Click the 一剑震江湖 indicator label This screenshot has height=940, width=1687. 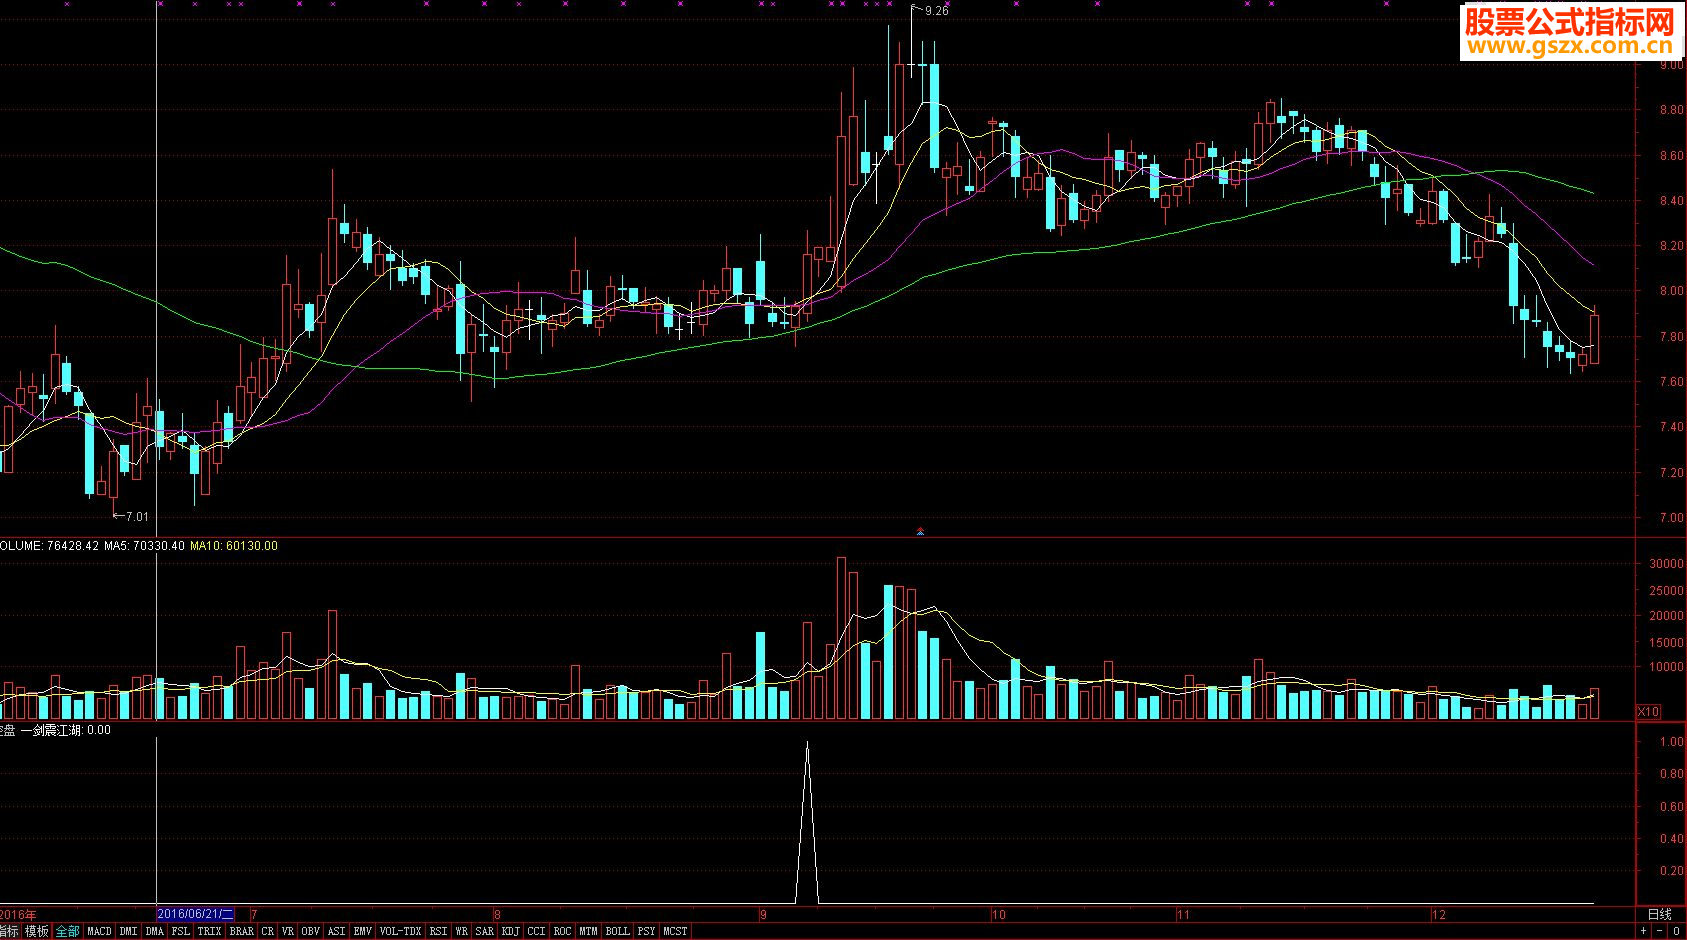coord(52,731)
